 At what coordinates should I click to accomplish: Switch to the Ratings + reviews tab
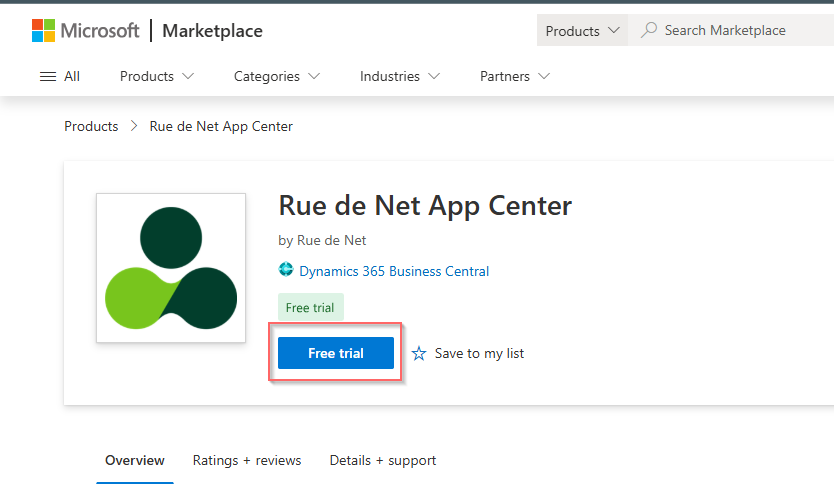247,460
